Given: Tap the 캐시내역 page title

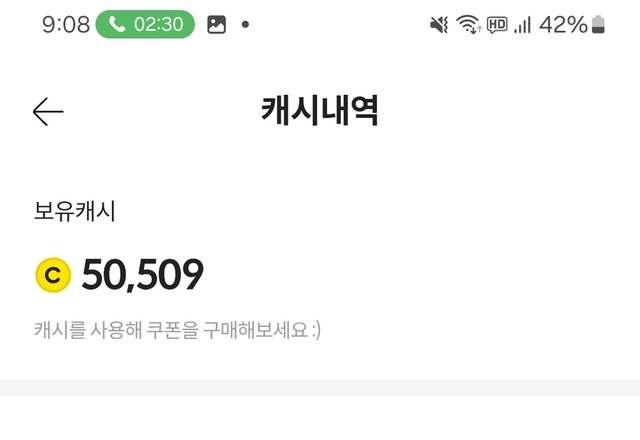Looking at the screenshot, I should pos(319,112).
